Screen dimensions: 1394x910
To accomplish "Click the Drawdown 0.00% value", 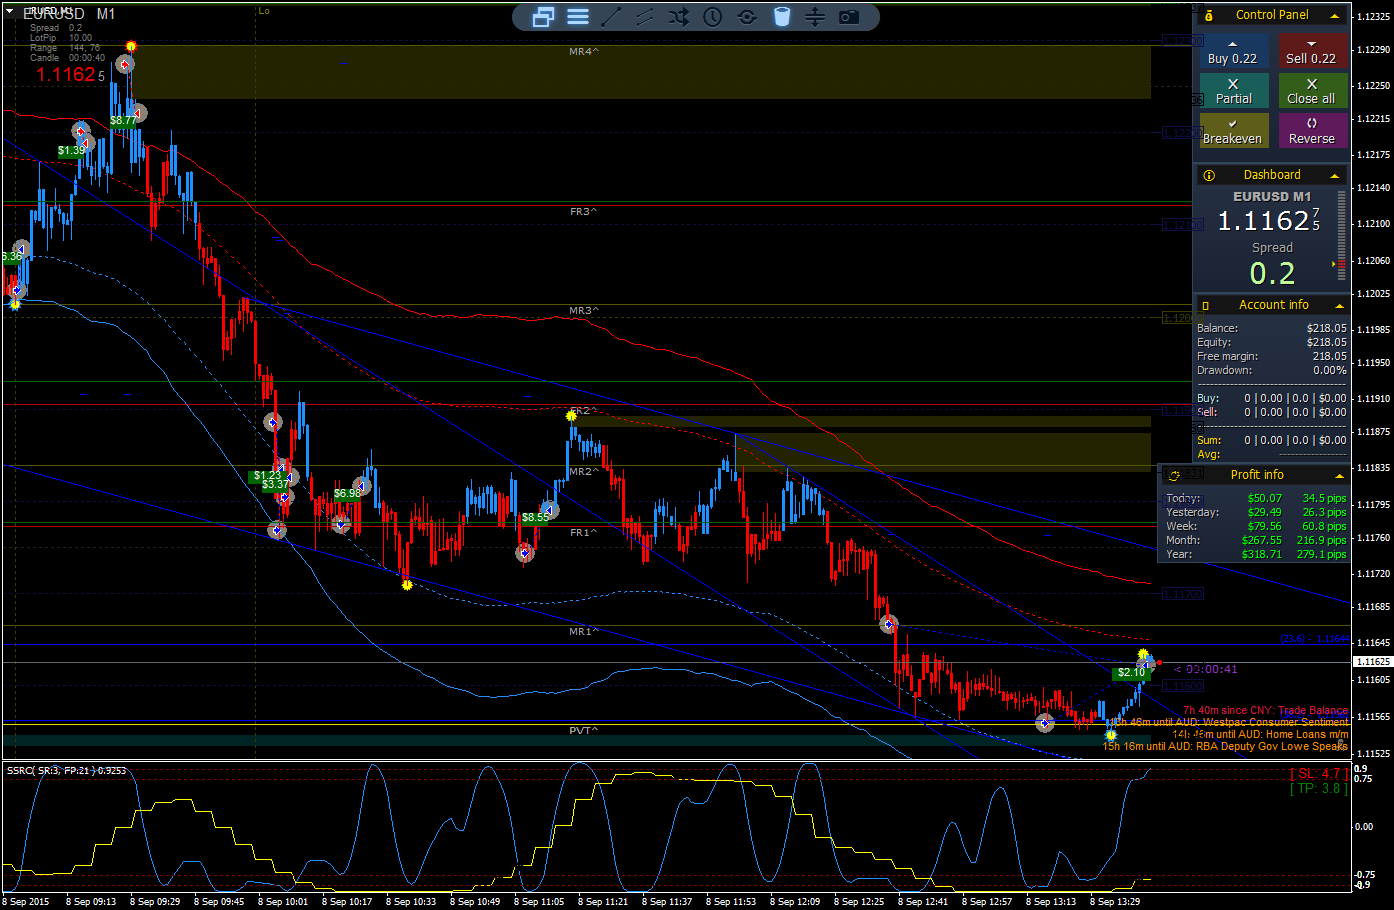I will tap(1329, 370).
